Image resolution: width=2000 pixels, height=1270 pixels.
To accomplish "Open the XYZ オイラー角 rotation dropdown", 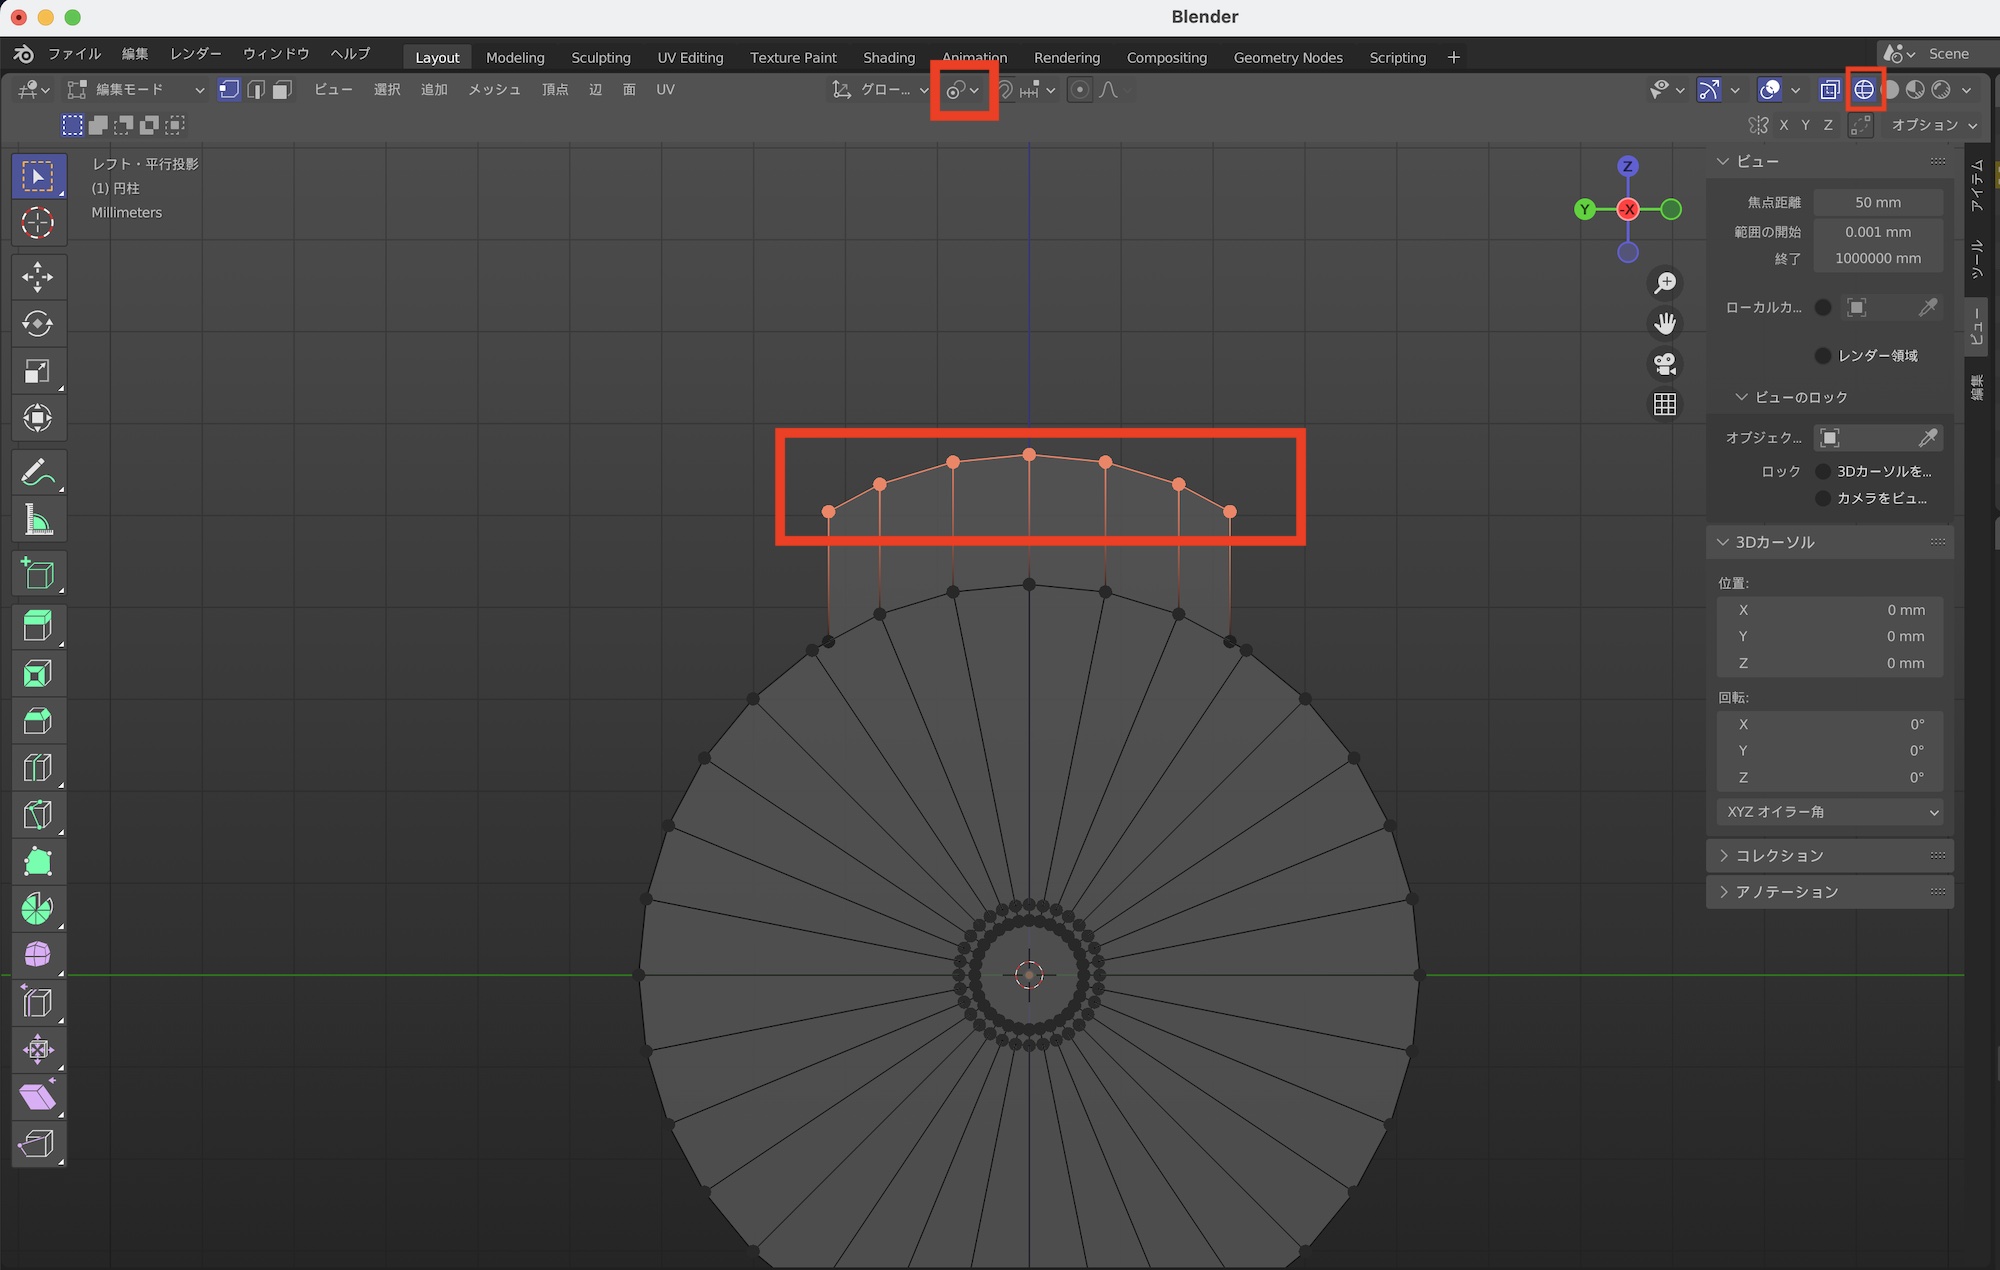I will coord(1830,812).
